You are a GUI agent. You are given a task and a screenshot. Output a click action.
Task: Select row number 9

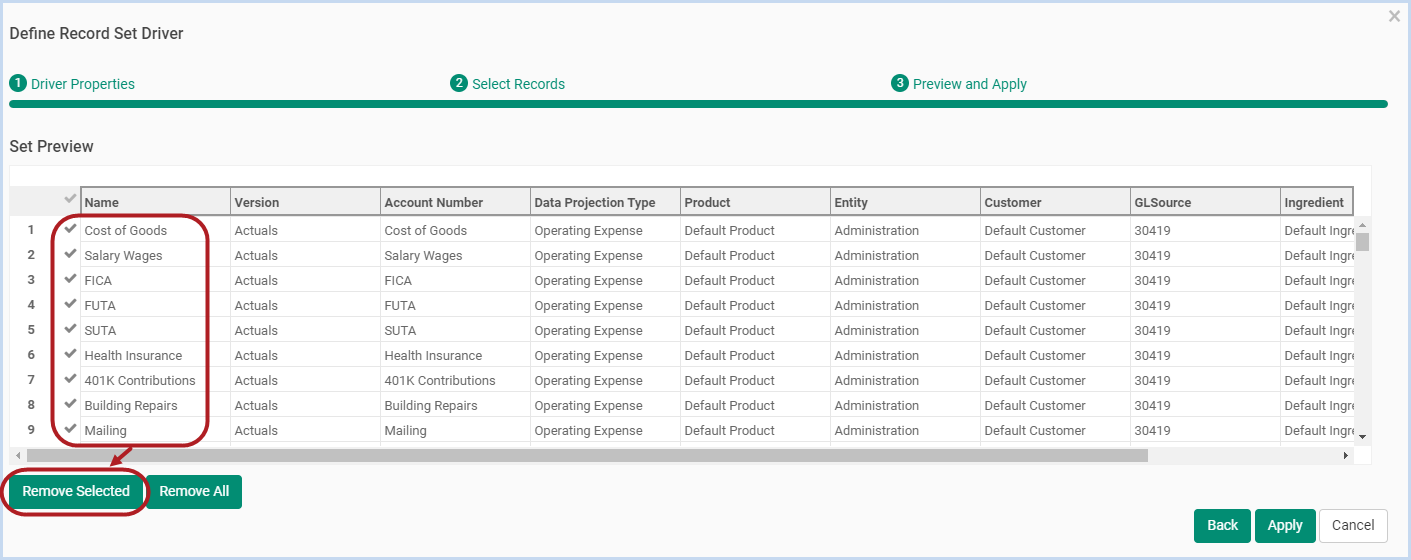tap(31, 430)
